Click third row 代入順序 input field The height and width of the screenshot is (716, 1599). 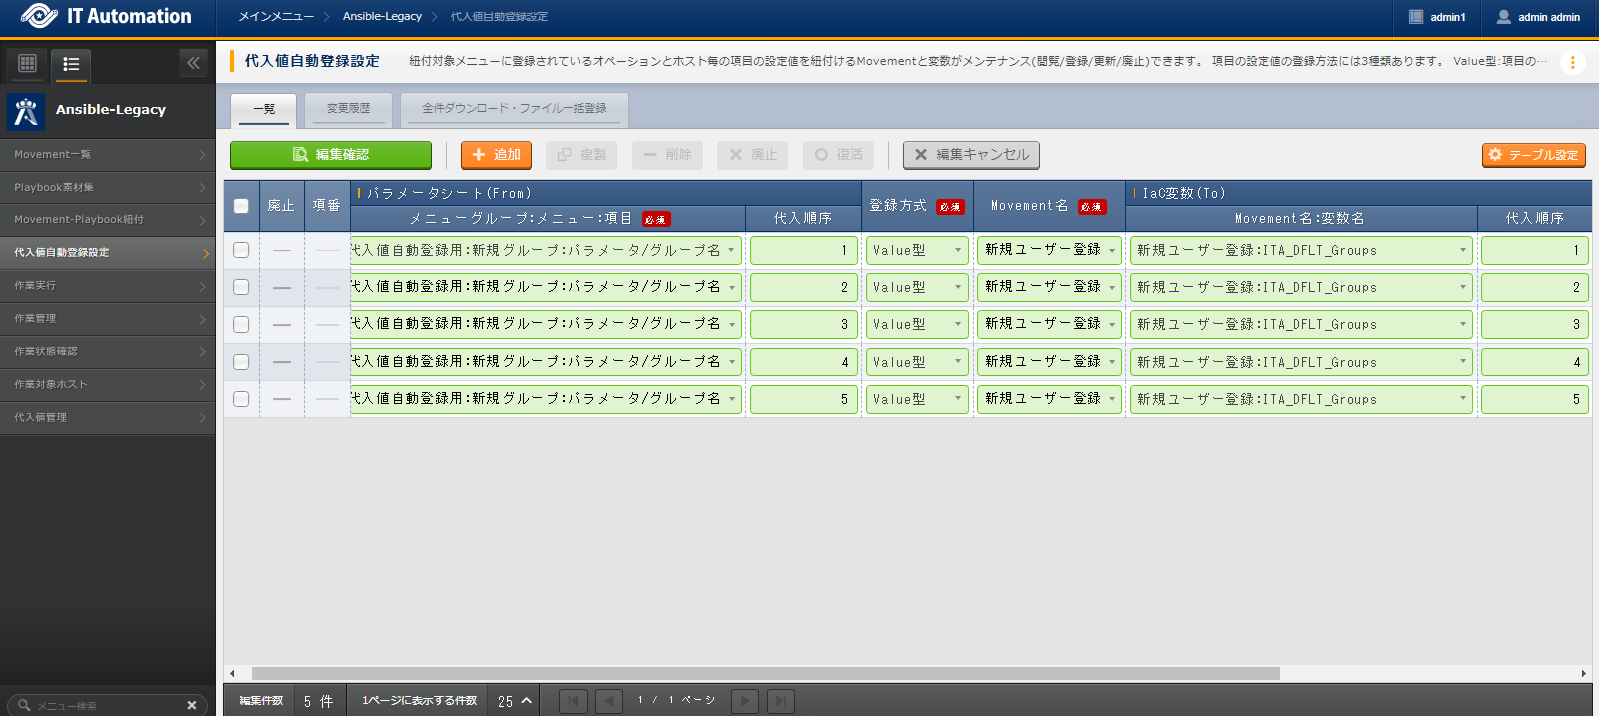coord(803,324)
